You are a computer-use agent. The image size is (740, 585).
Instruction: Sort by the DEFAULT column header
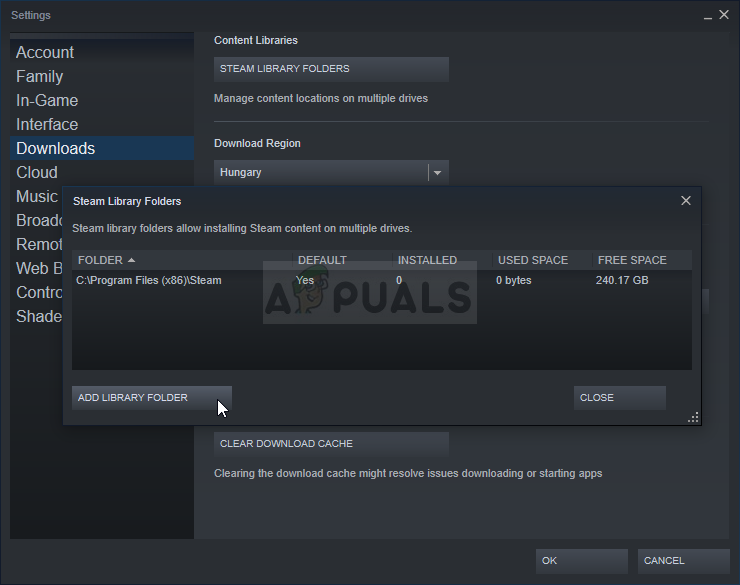(x=342, y=260)
